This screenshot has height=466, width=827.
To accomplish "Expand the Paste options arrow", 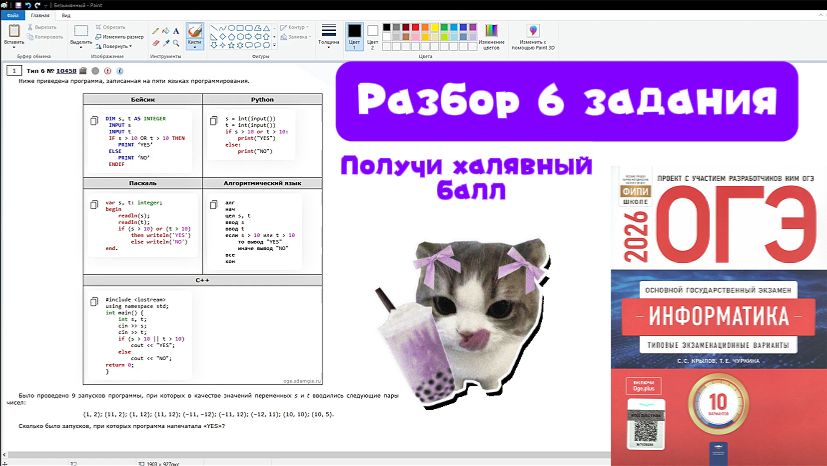I will 14,46.
